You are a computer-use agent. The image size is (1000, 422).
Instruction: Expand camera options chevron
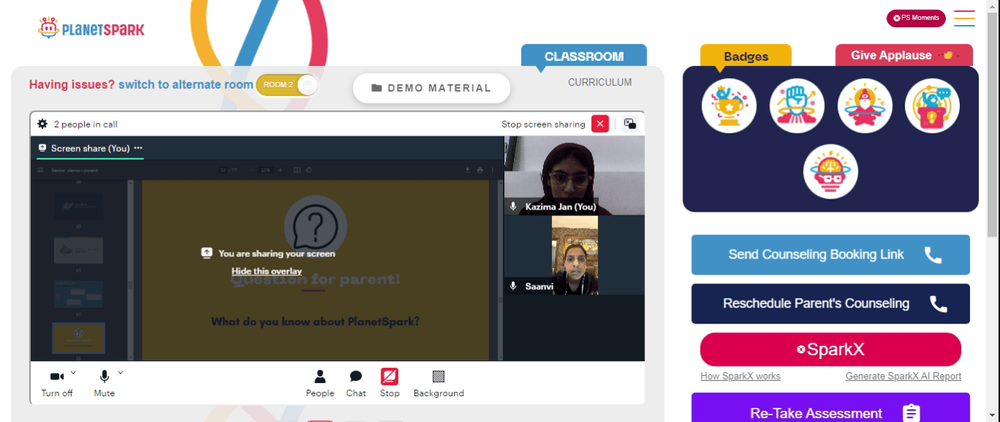[73, 372]
